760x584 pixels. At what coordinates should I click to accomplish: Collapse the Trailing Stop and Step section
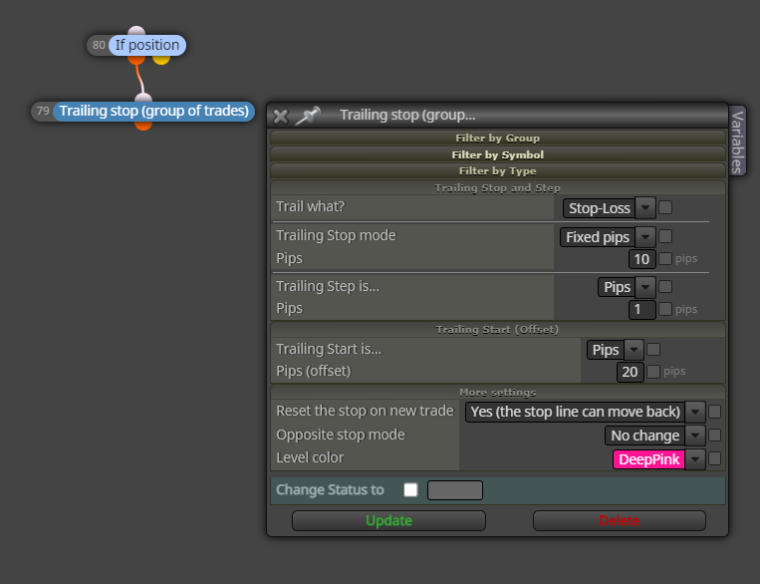pos(497,188)
